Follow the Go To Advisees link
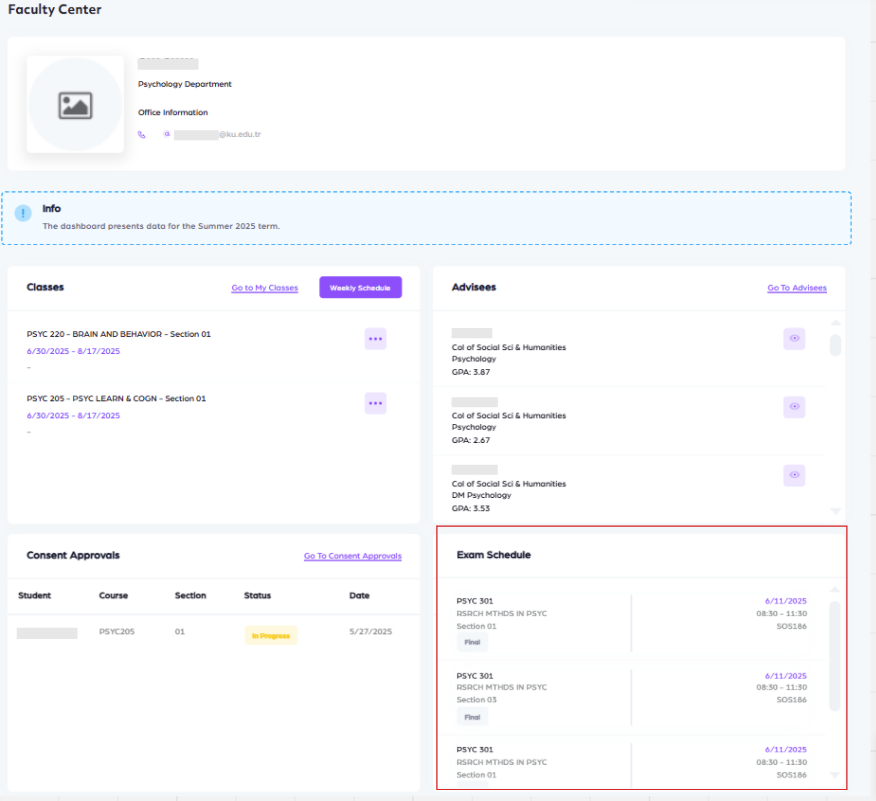The height and width of the screenshot is (801, 876). [x=796, y=288]
